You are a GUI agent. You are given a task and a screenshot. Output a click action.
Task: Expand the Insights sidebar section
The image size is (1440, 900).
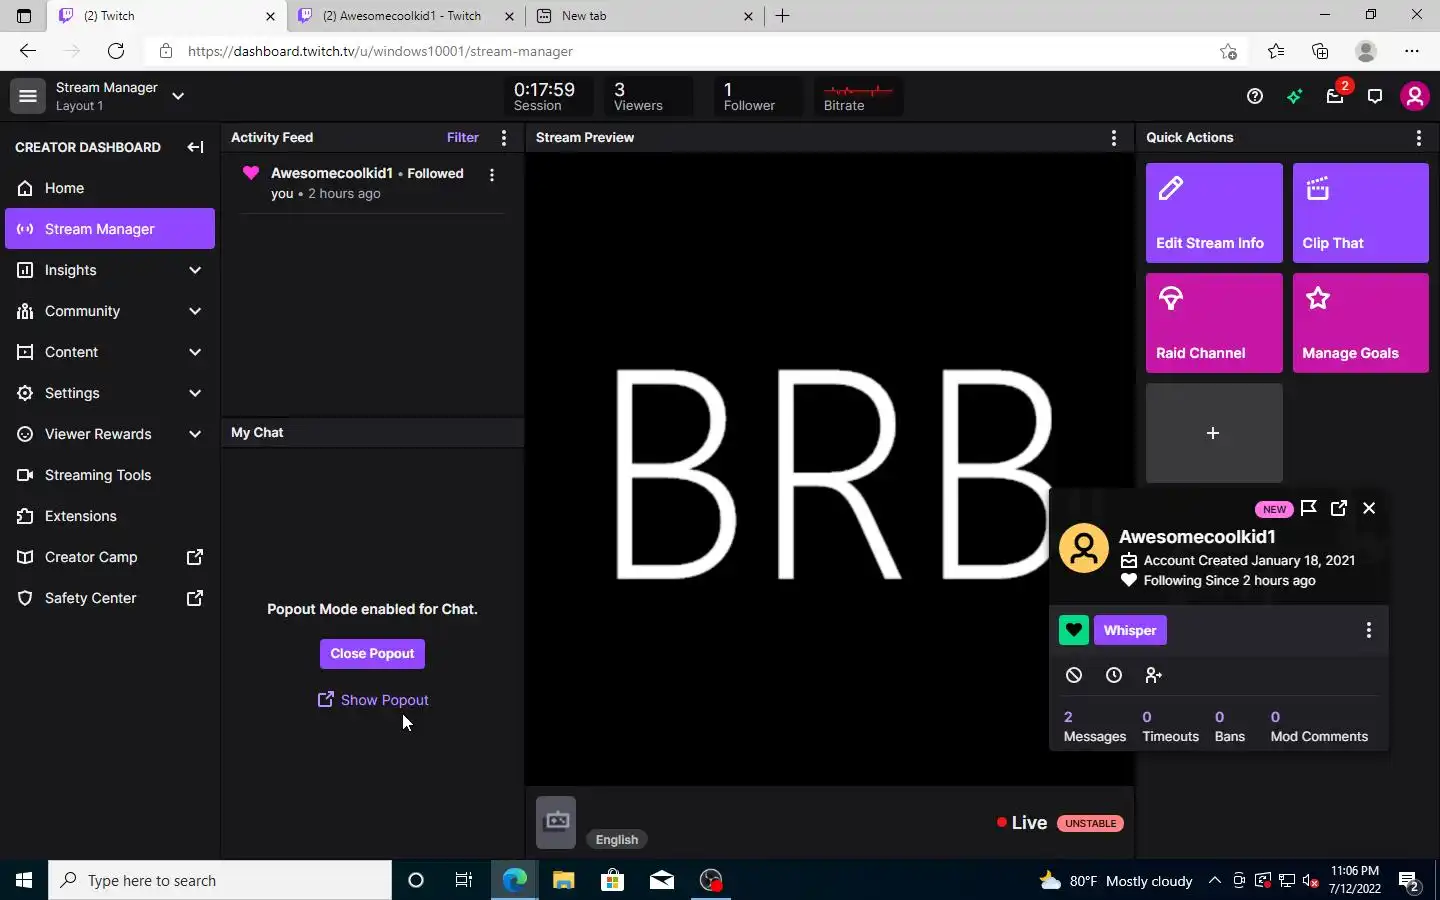(195, 270)
